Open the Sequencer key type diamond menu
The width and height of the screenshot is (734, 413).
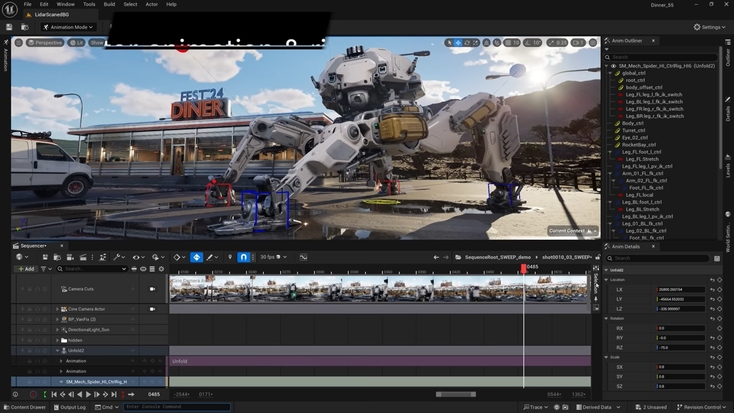179,257
